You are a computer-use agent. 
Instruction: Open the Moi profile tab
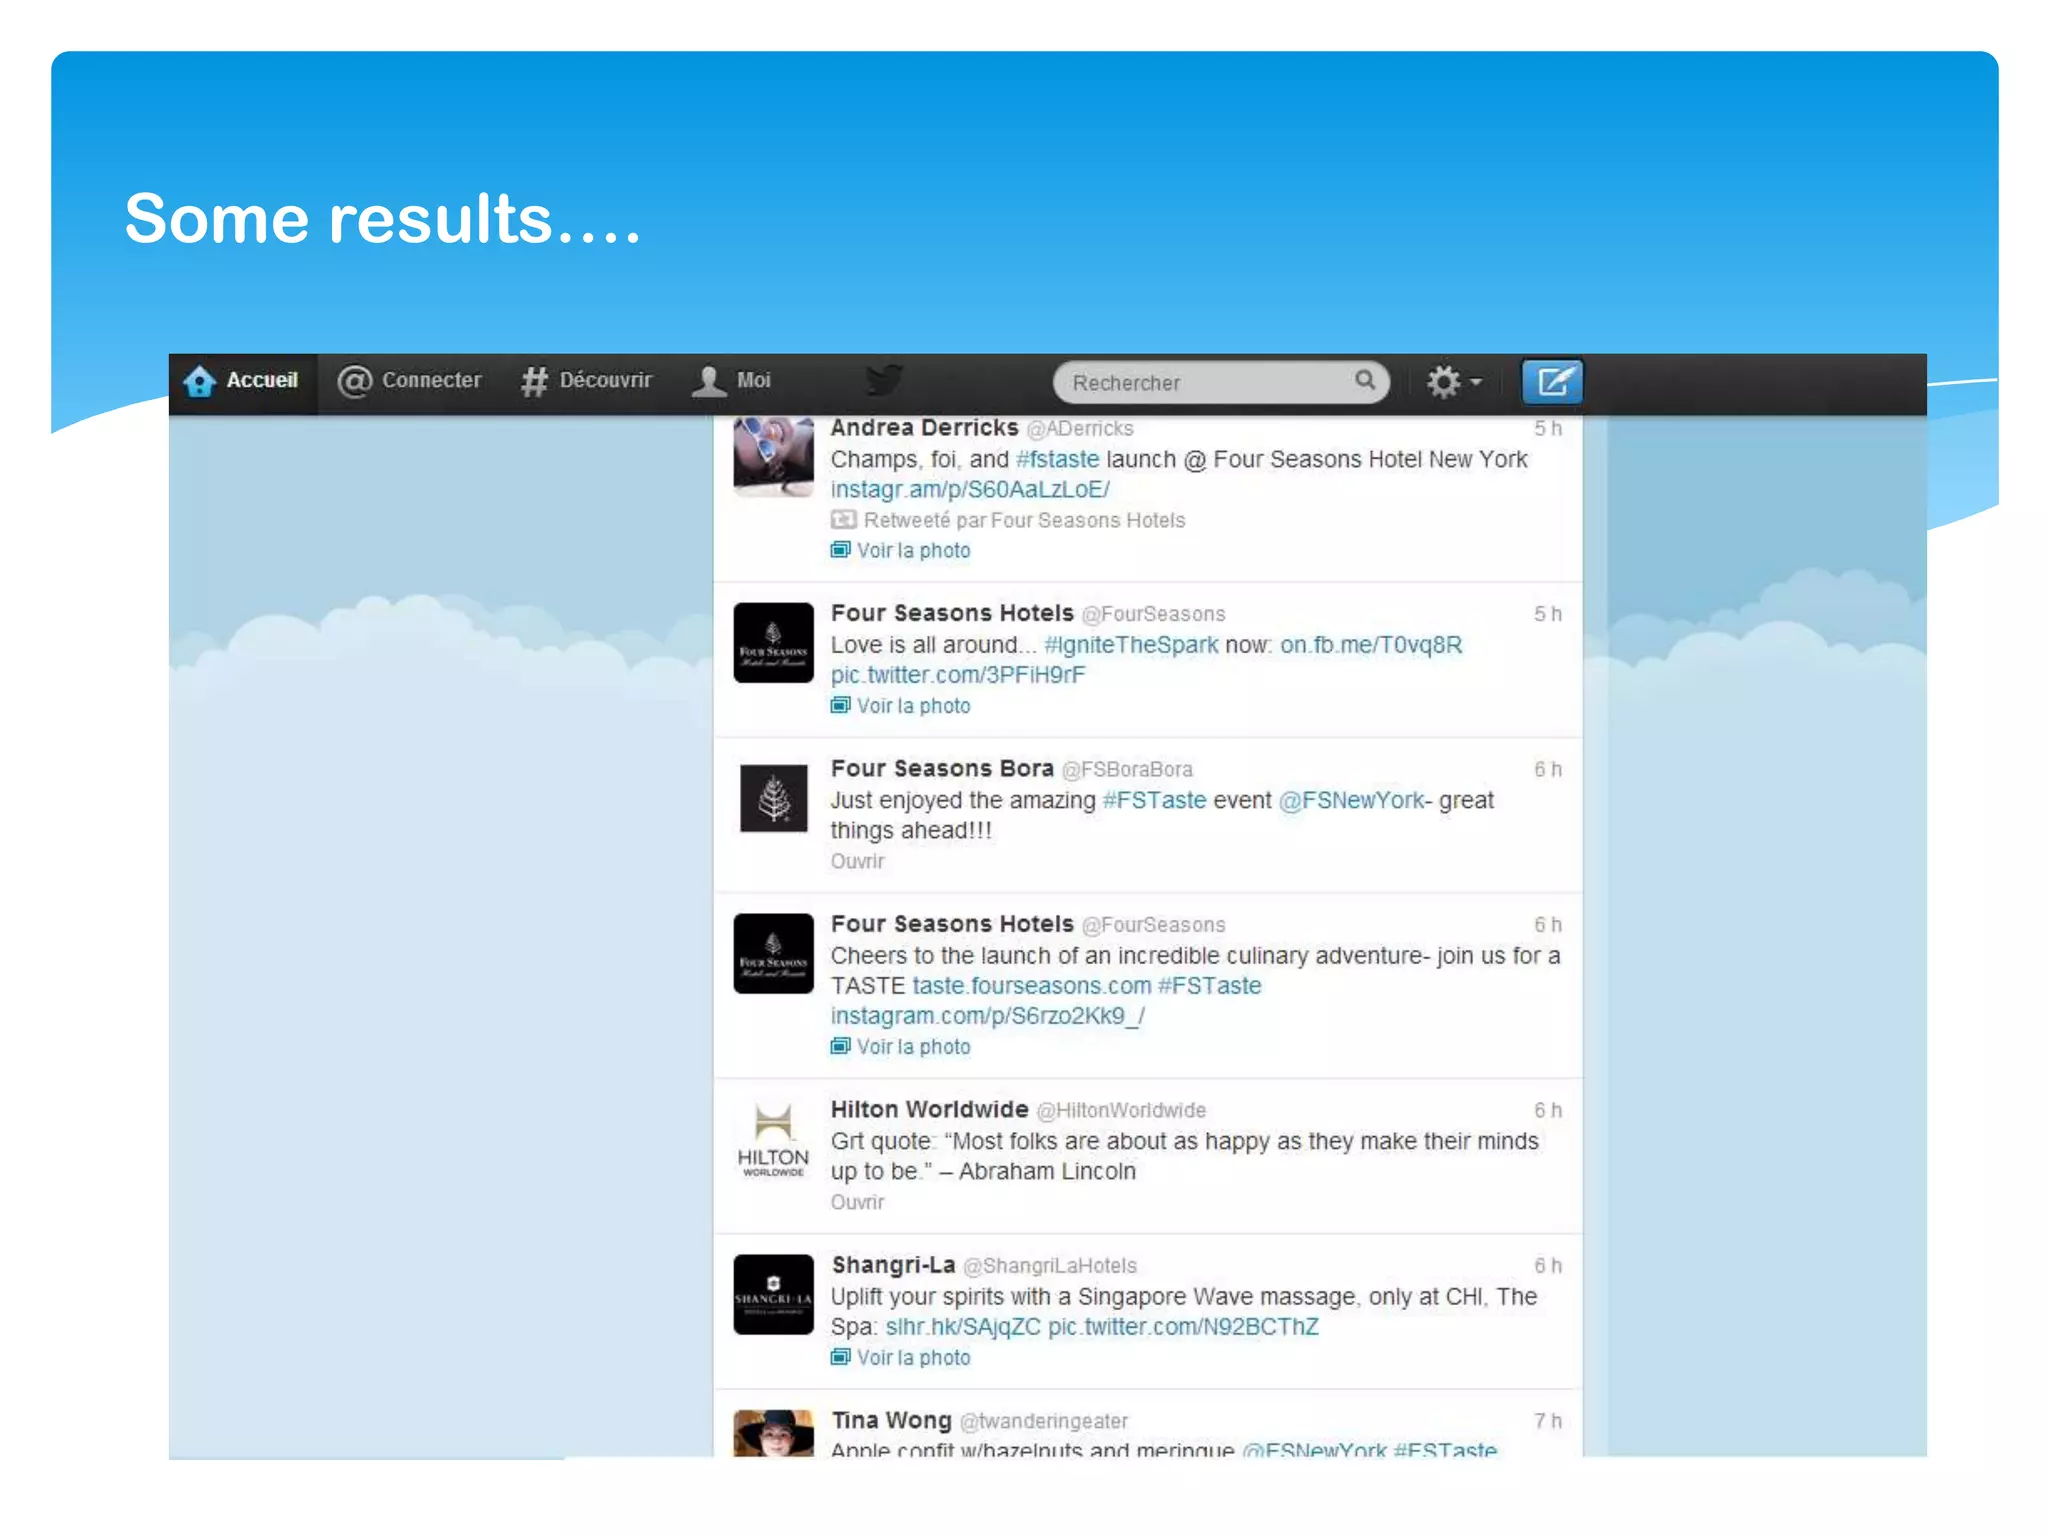[x=731, y=381]
